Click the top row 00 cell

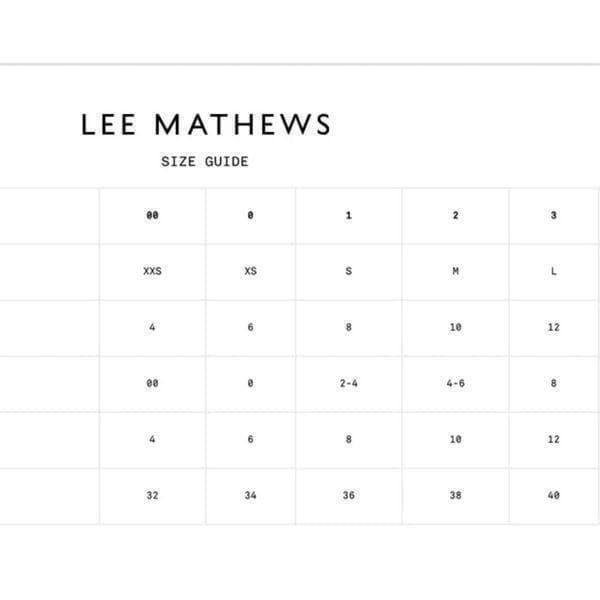tap(152, 215)
